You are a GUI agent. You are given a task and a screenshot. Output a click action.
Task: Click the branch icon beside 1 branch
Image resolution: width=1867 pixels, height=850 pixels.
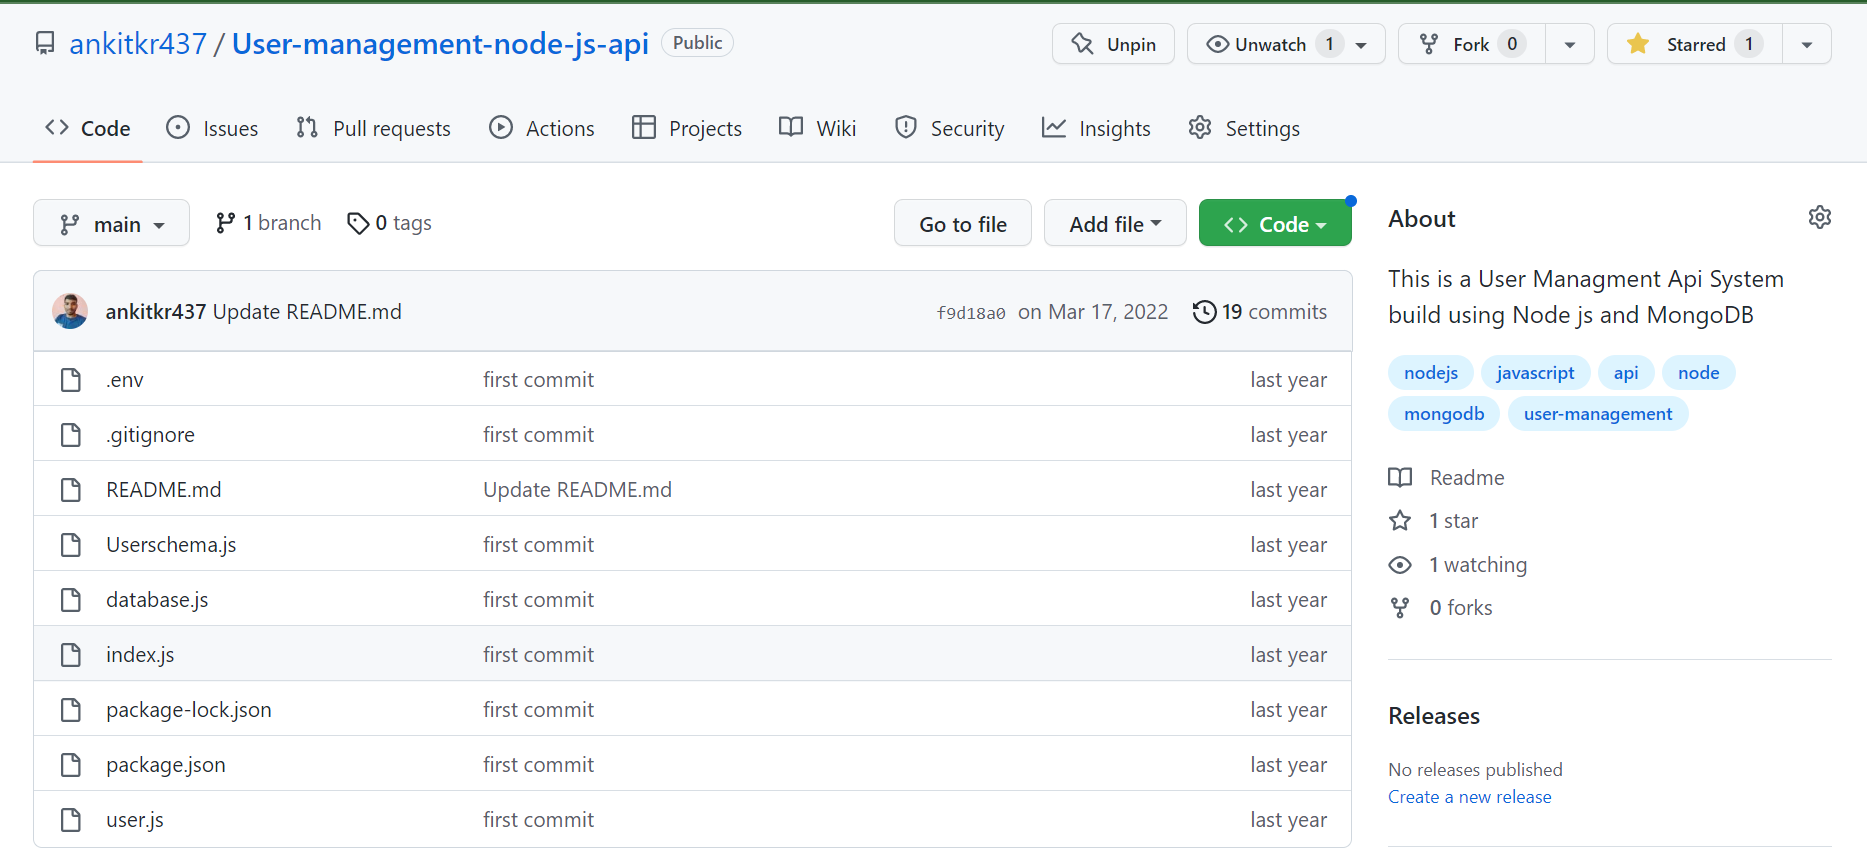coord(225,223)
